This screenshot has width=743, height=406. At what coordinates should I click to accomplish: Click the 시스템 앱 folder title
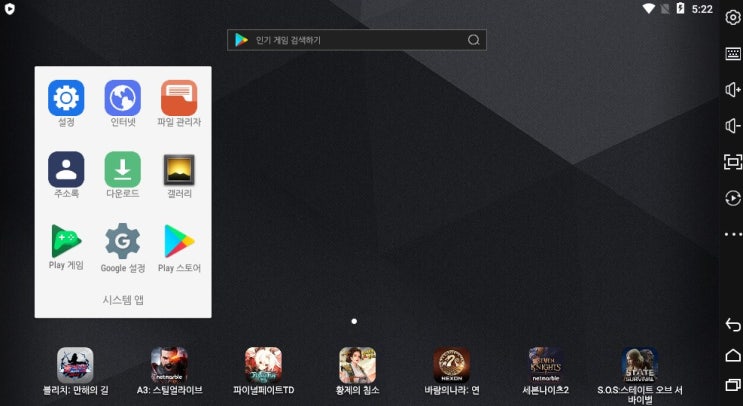click(123, 300)
